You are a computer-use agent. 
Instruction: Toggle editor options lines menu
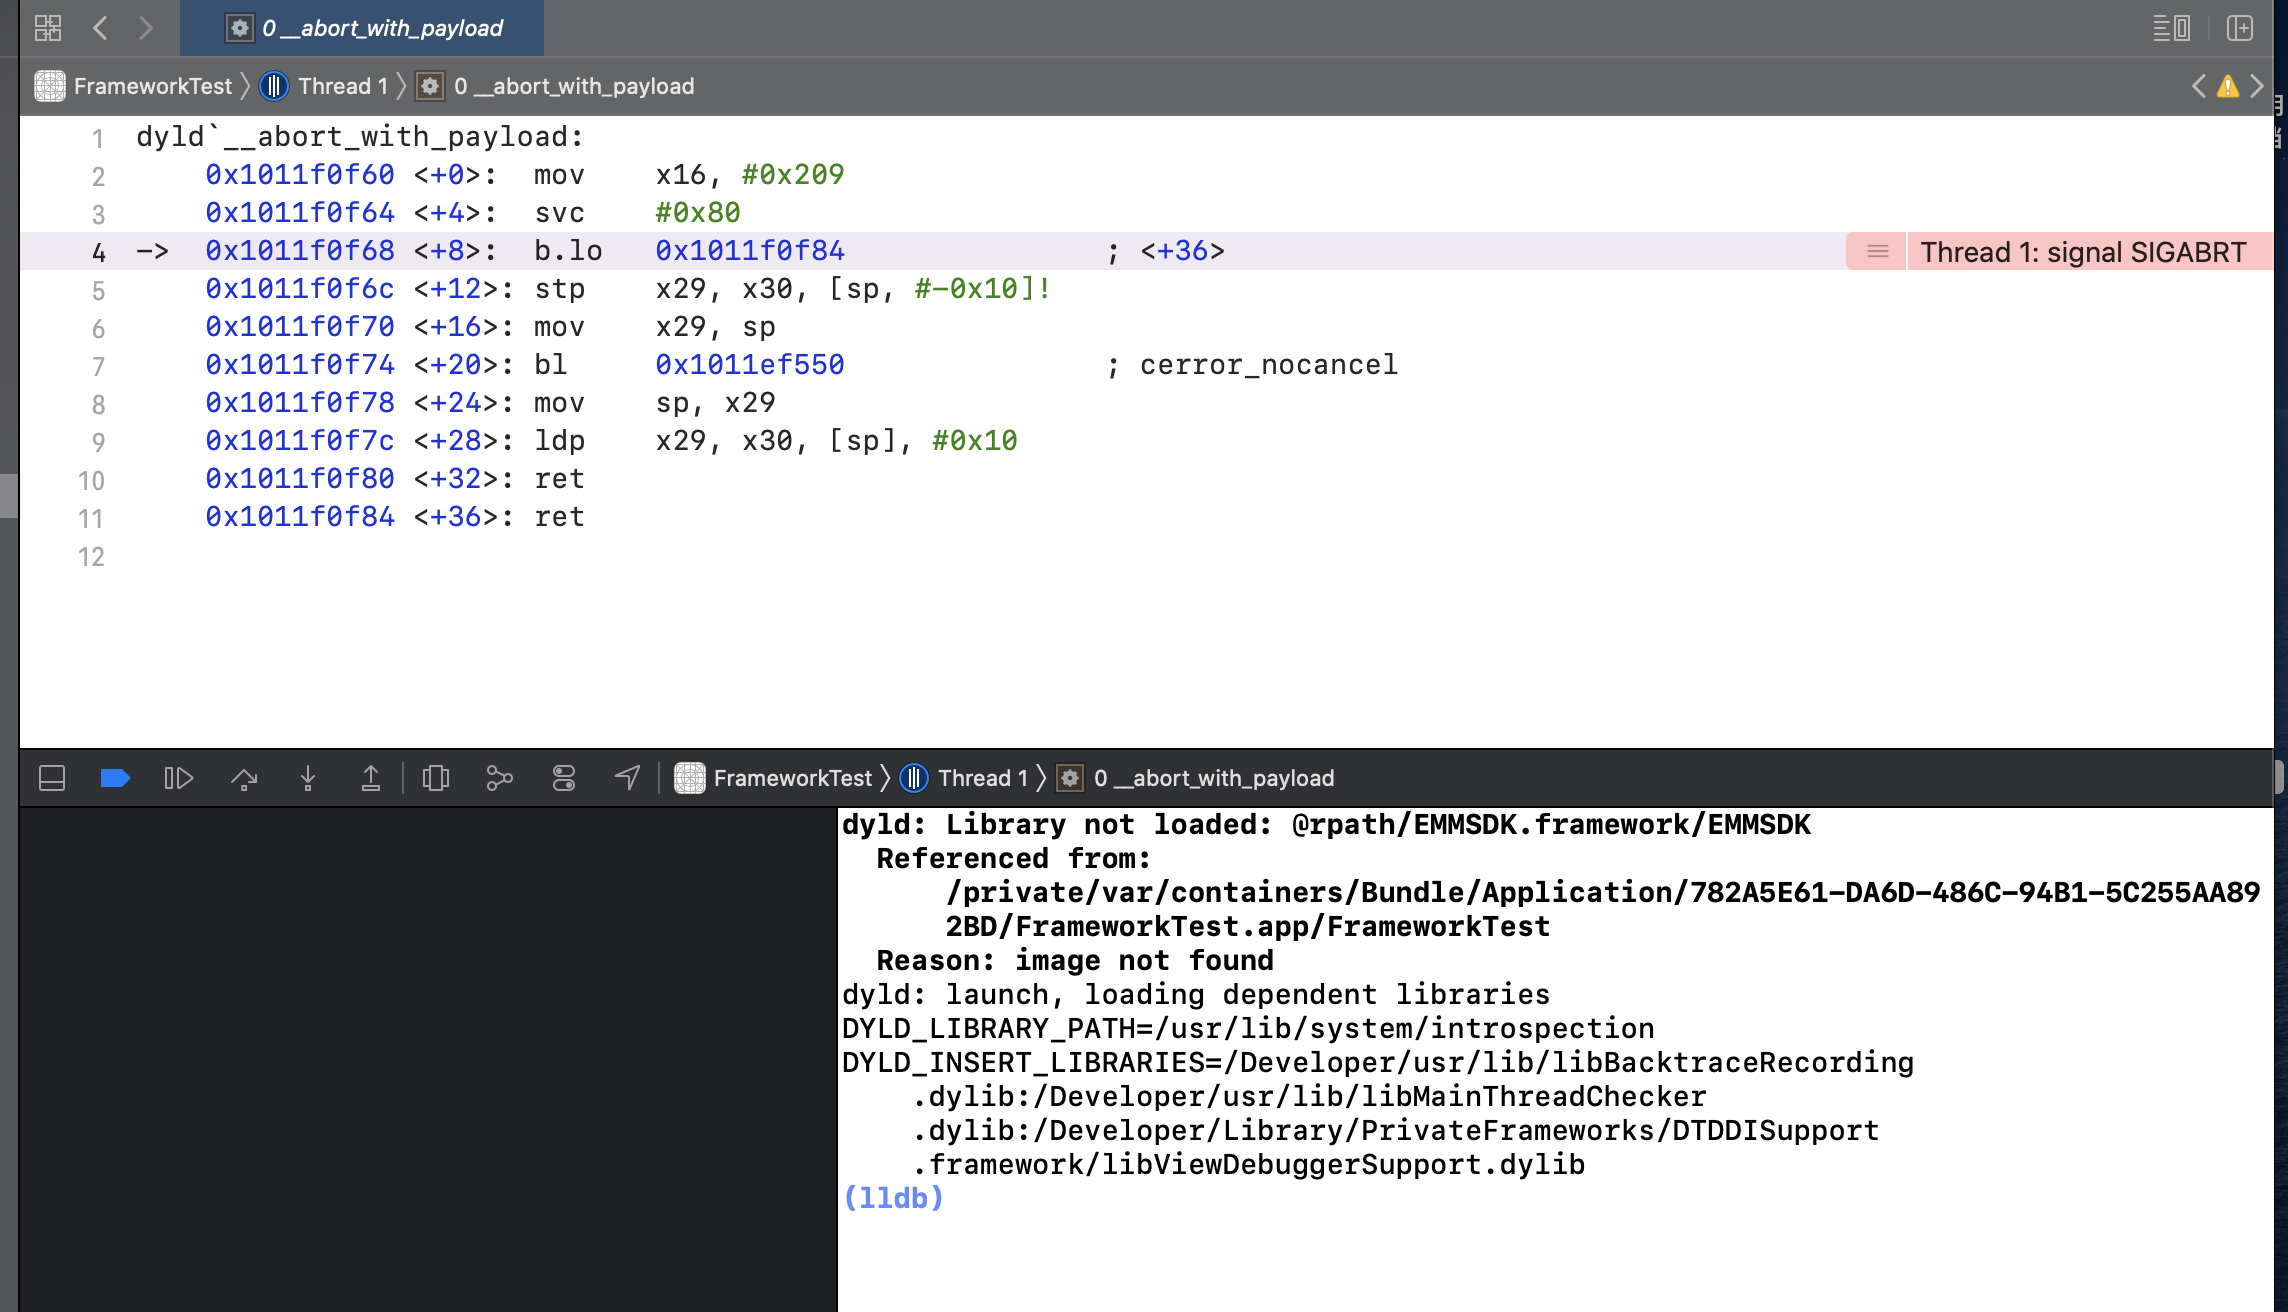point(2171,27)
